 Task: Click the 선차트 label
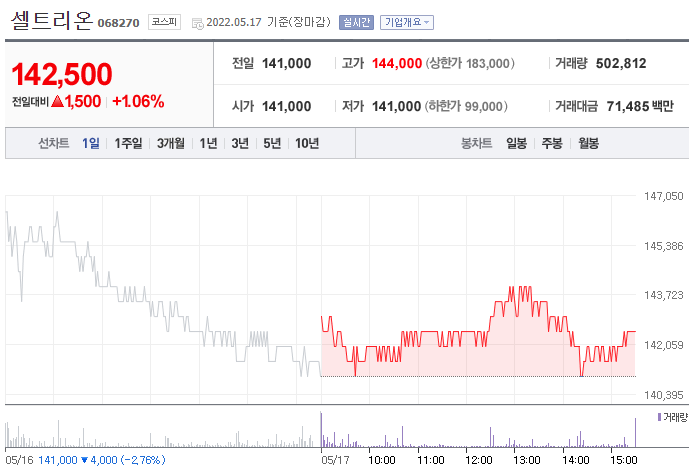click(x=54, y=143)
